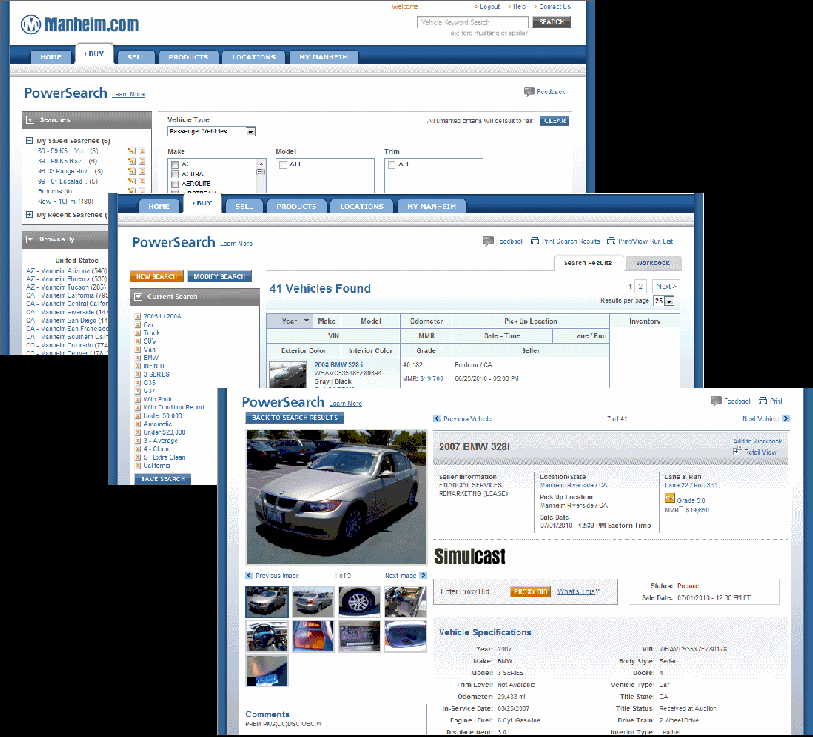Viewport: 813px width, 737px height.
Task: Click the orange CR grade icon beside Grade 5.0
Action: tap(669, 498)
